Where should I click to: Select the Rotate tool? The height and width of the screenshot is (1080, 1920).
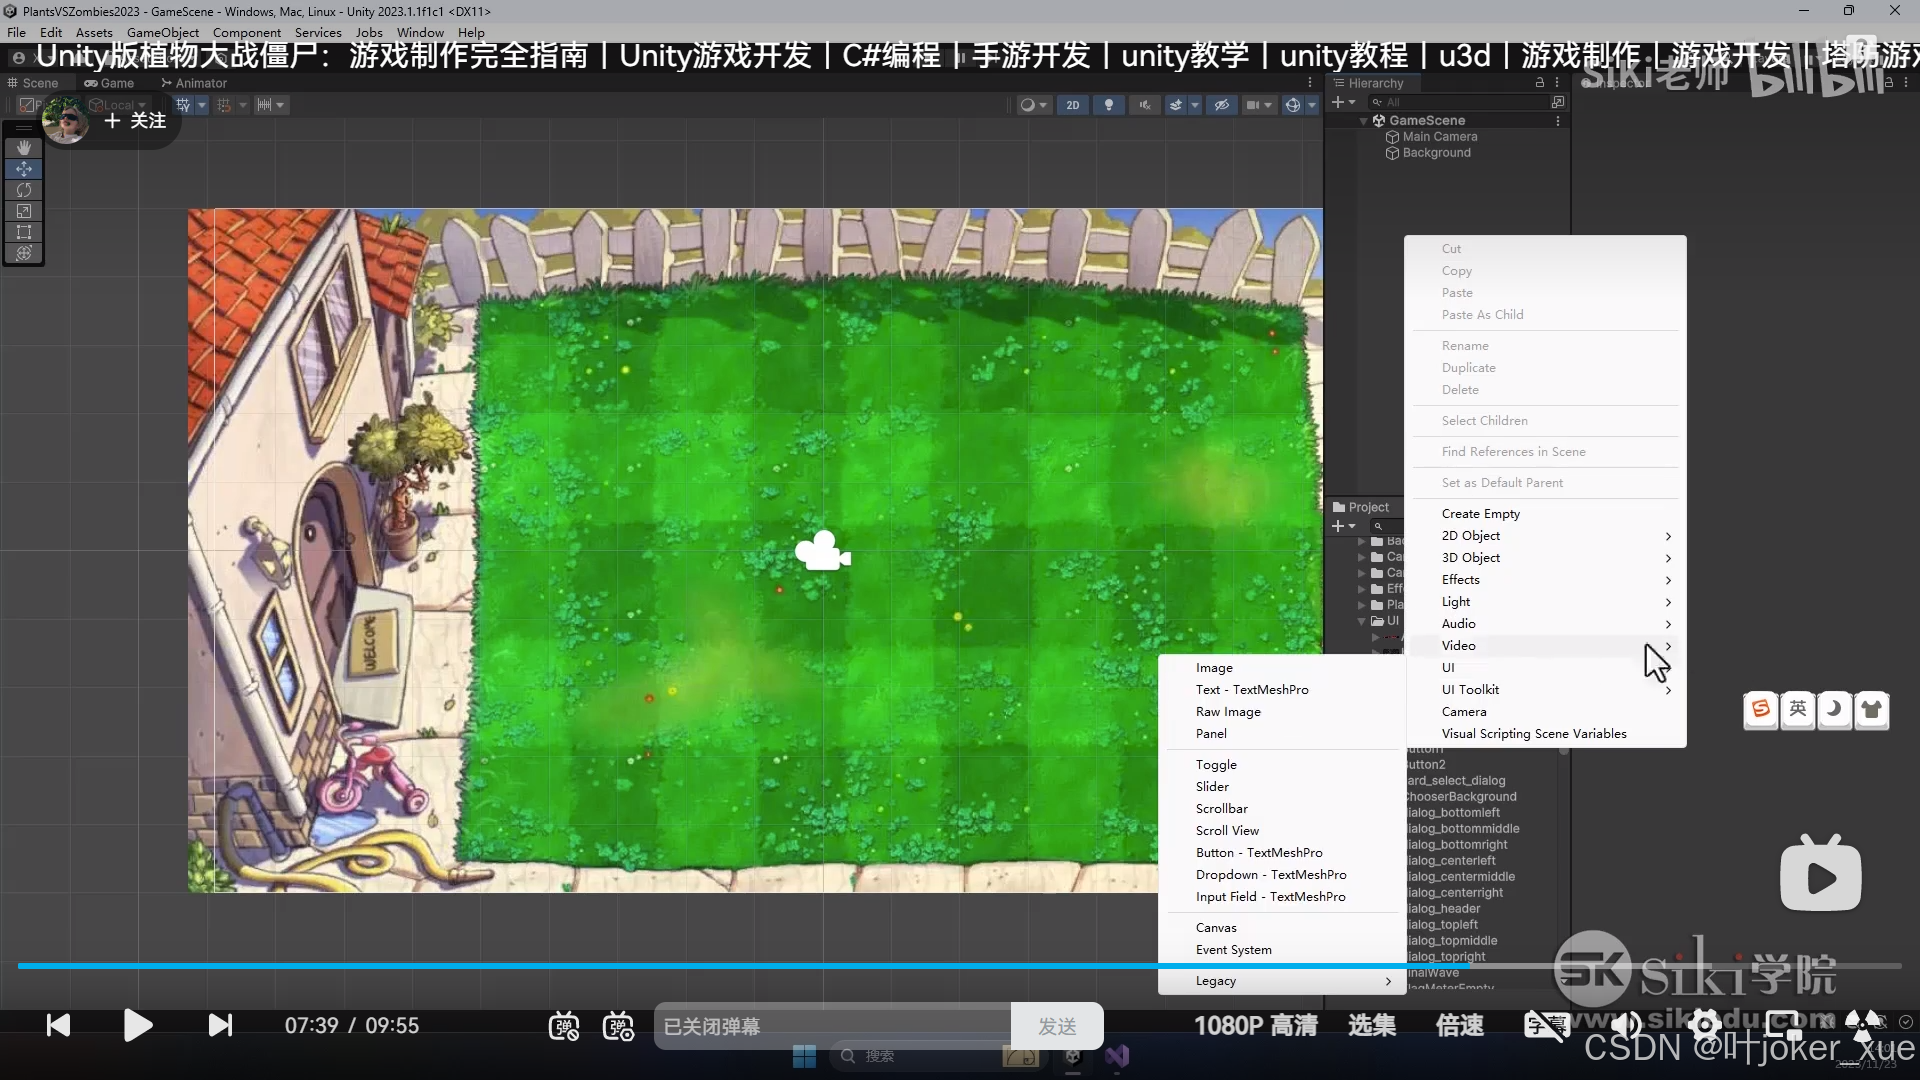[x=24, y=190]
